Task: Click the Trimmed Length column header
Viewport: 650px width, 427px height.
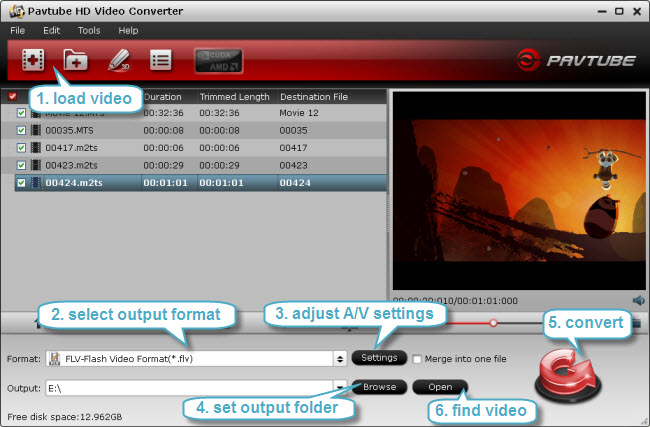Action: pos(235,97)
